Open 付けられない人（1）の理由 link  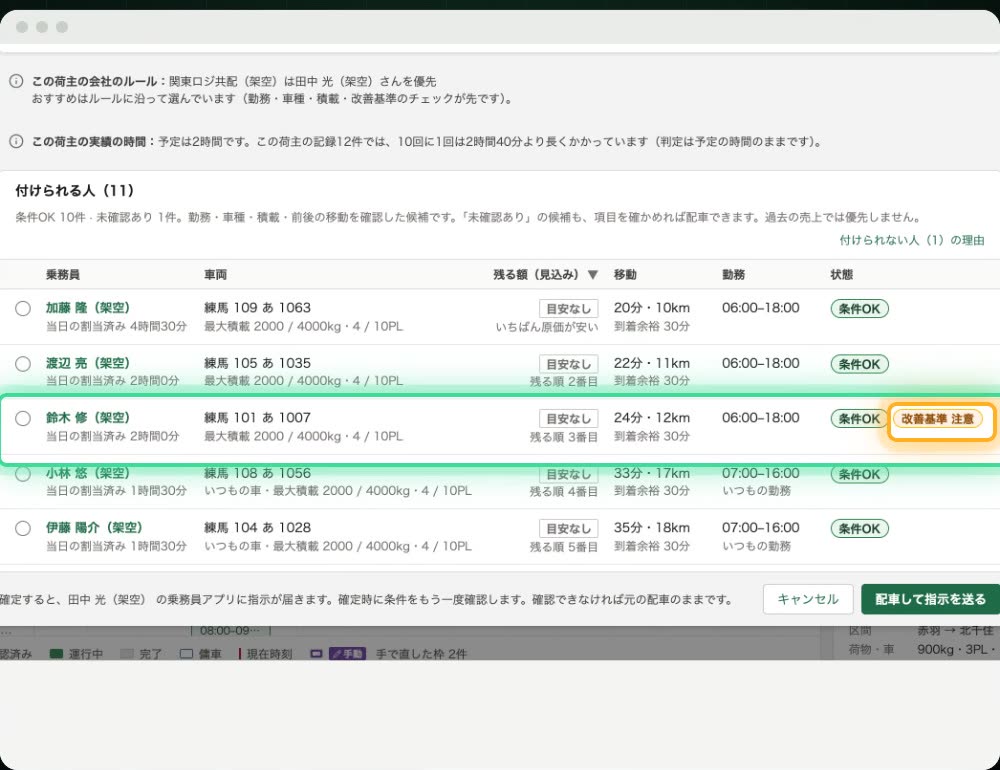click(911, 240)
